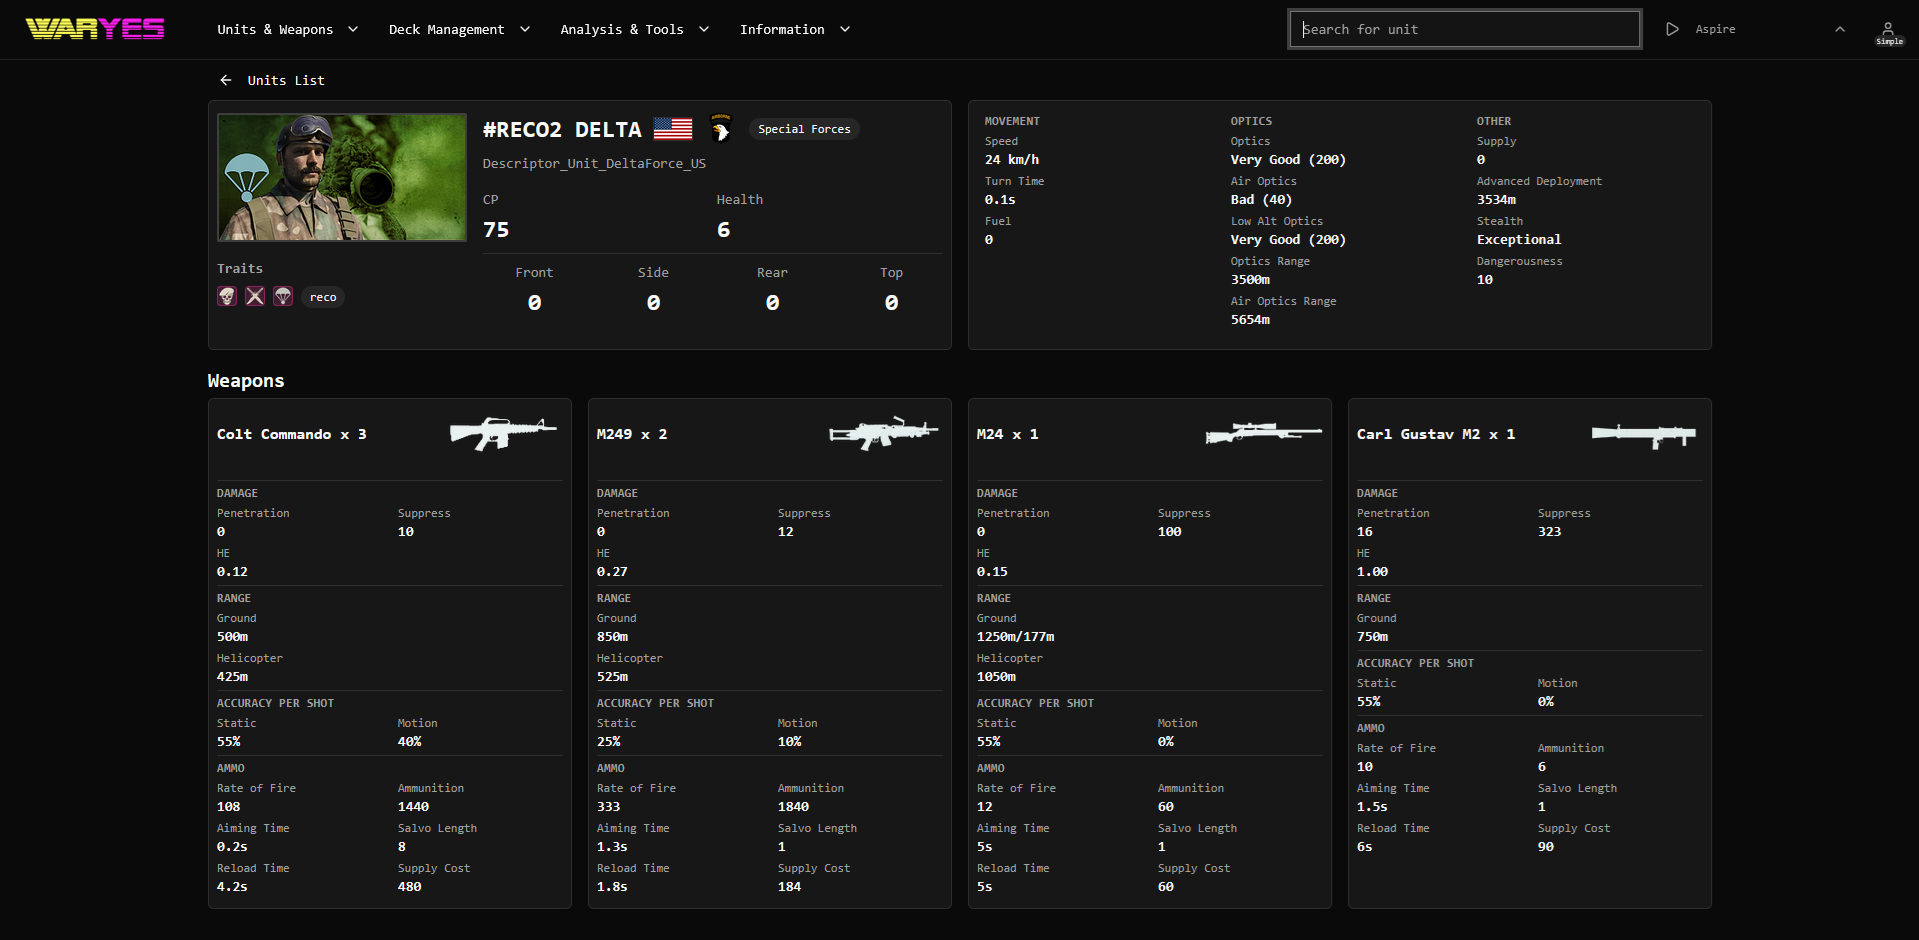
Task: Open the Information menu
Action: (x=794, y=30)
